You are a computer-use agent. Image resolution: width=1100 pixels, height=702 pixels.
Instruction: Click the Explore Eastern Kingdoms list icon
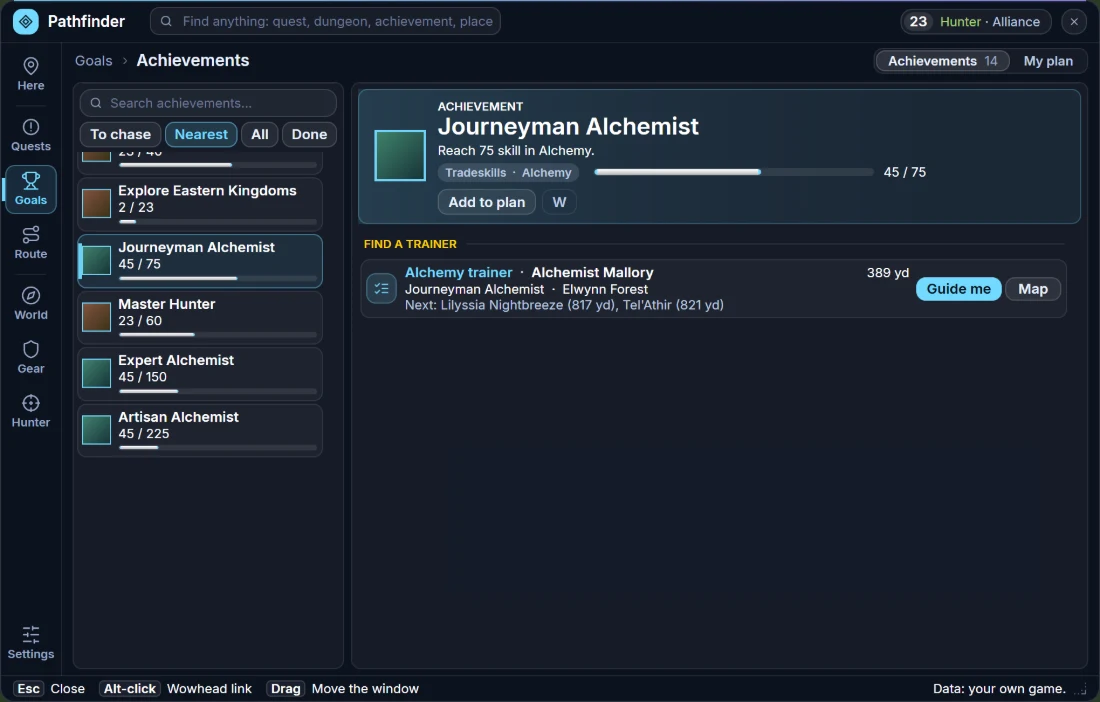tap(97, 203)
